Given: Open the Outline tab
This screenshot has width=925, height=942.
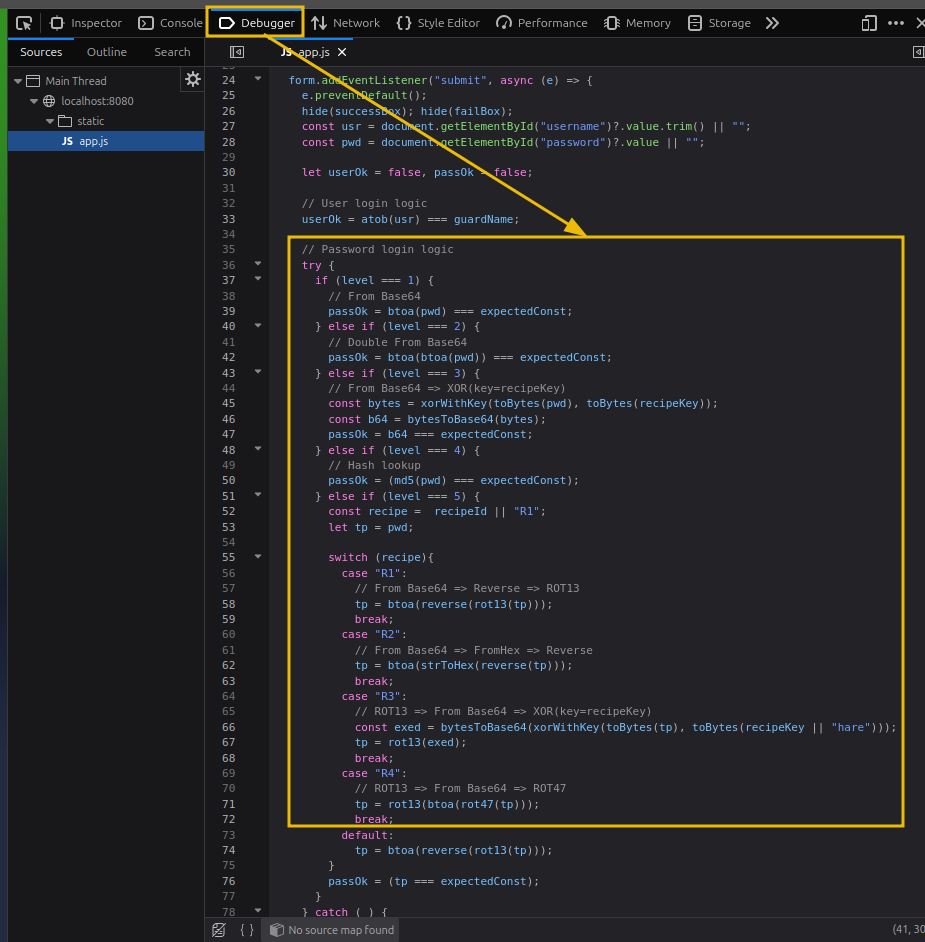Looking at the screenshot, I should tap(106, 51).
